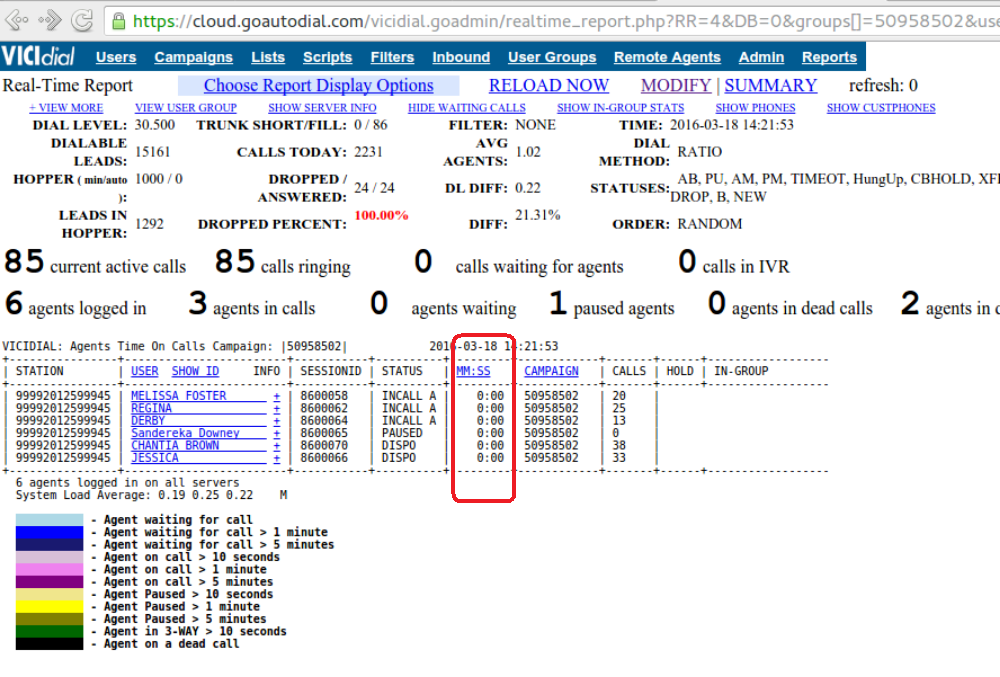Click the light blue 'Agent waiting for call' swatch
1000x677 pixels.
(49, 520)
